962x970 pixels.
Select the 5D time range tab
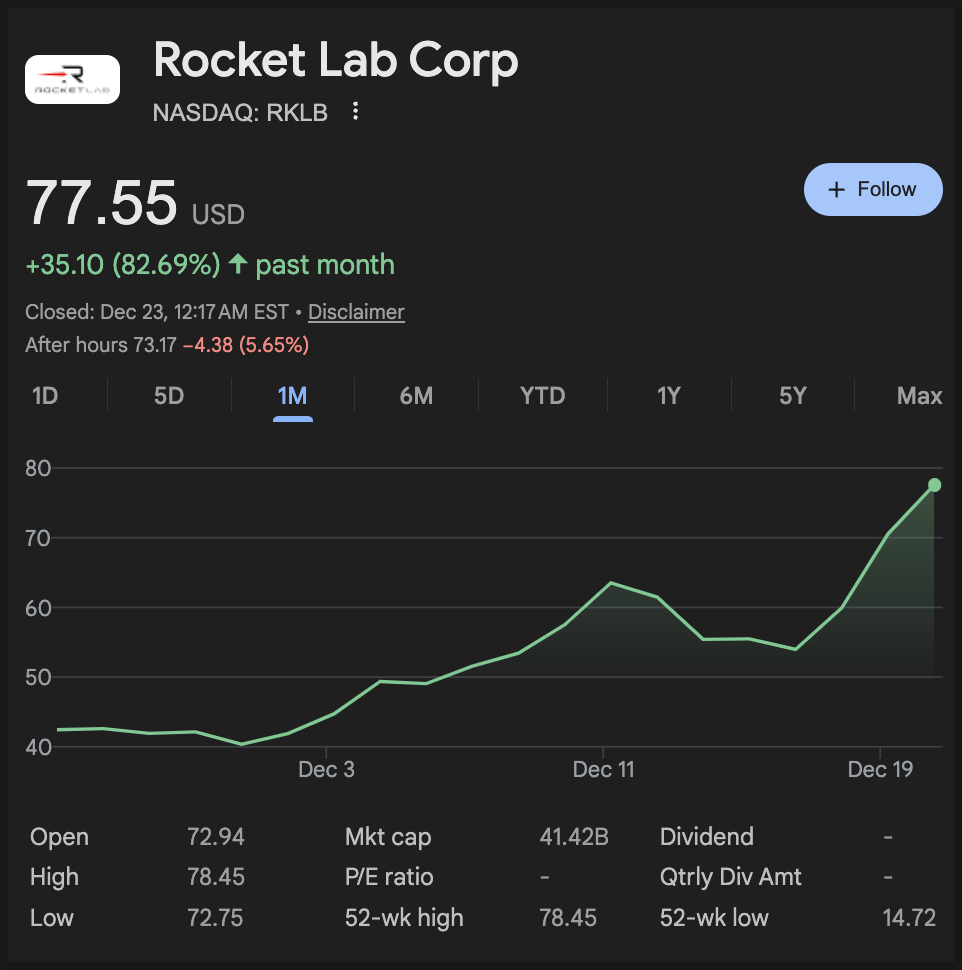pyautogui.click(x=169, y=396)
